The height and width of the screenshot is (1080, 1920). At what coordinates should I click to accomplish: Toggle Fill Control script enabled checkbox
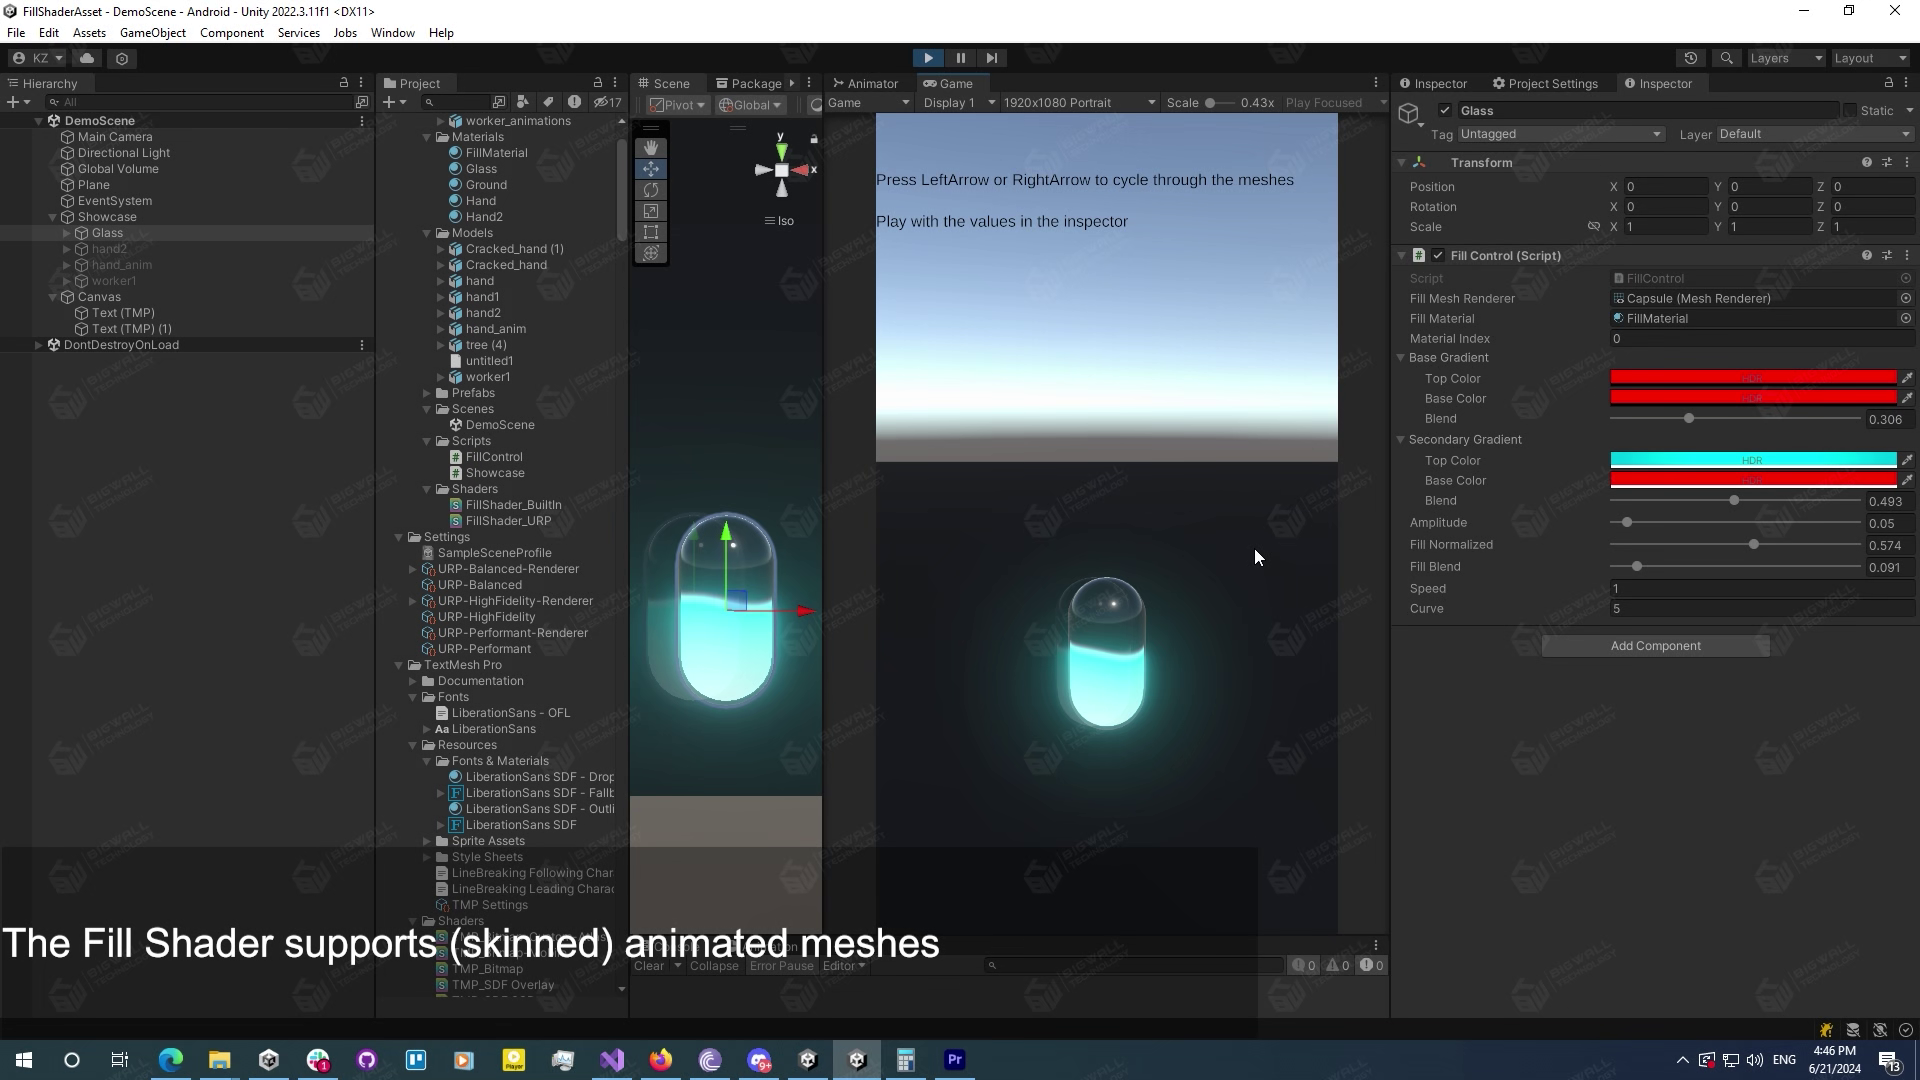pos(1438,255)
